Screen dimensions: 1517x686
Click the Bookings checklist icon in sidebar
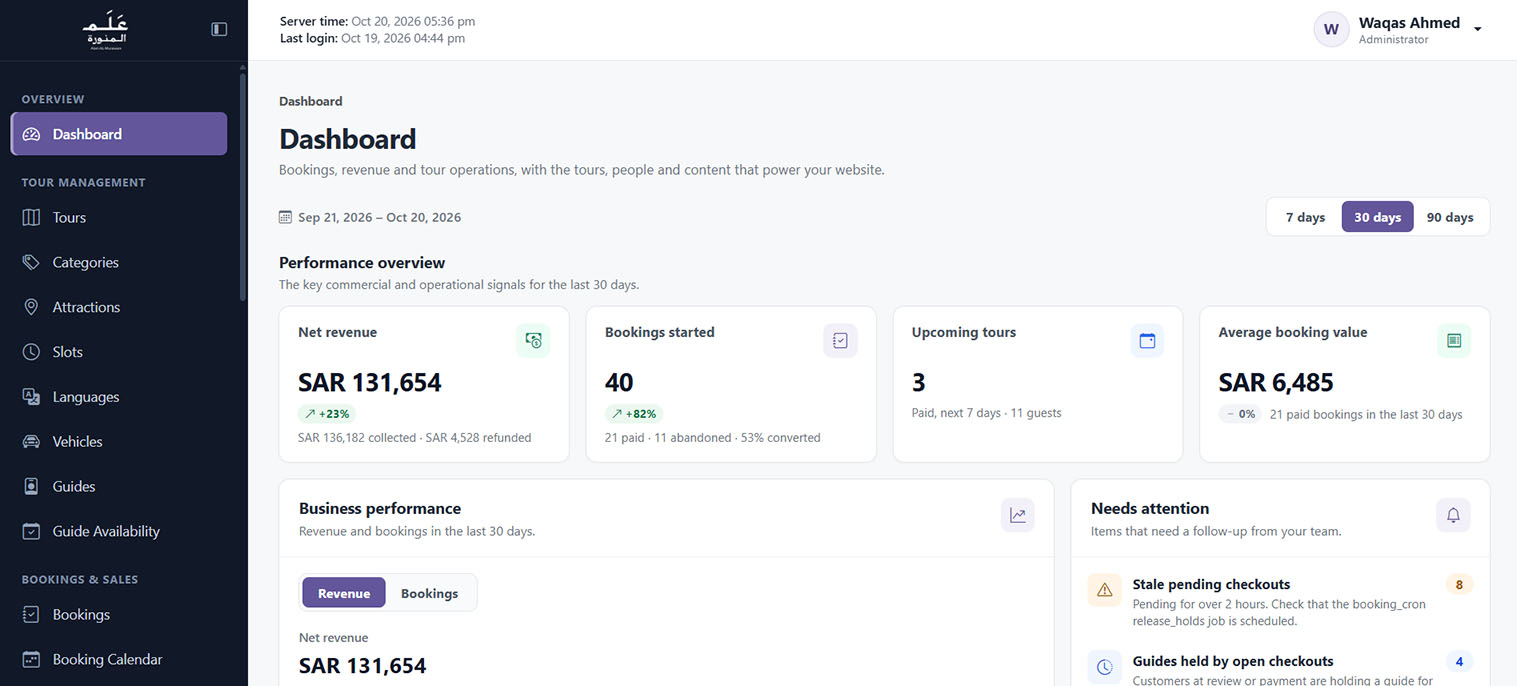(31, 614)
